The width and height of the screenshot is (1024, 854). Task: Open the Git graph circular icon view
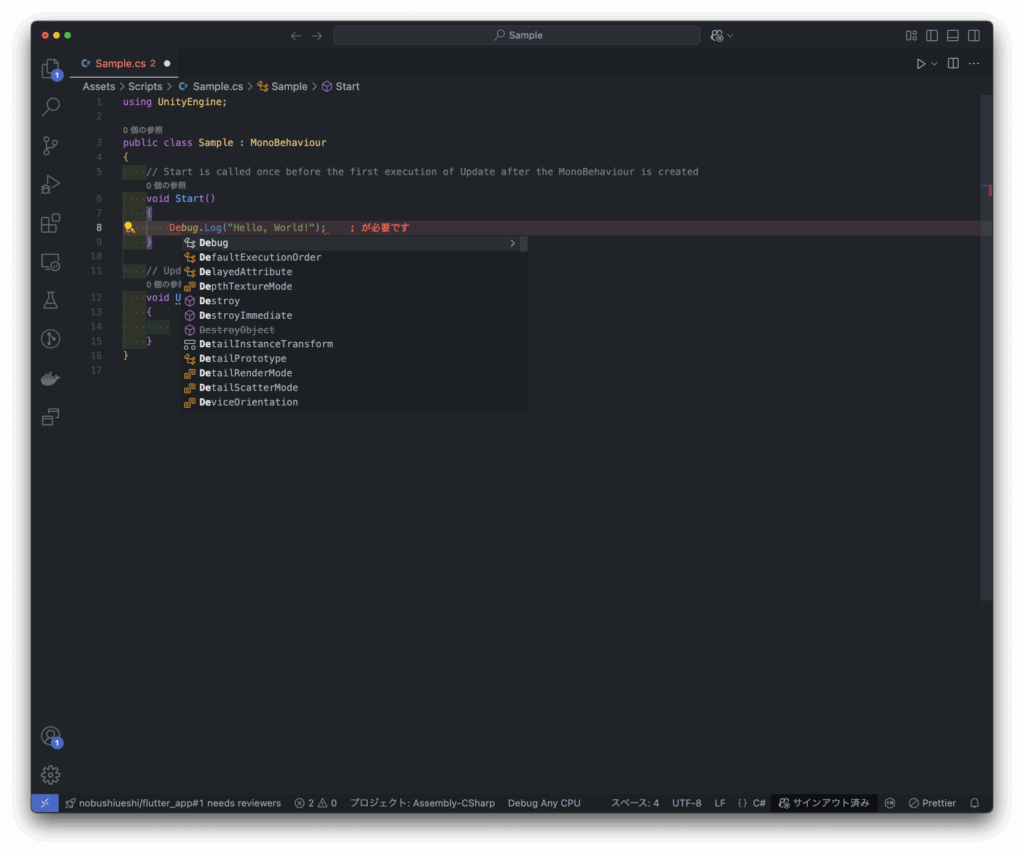click(50, 339)
